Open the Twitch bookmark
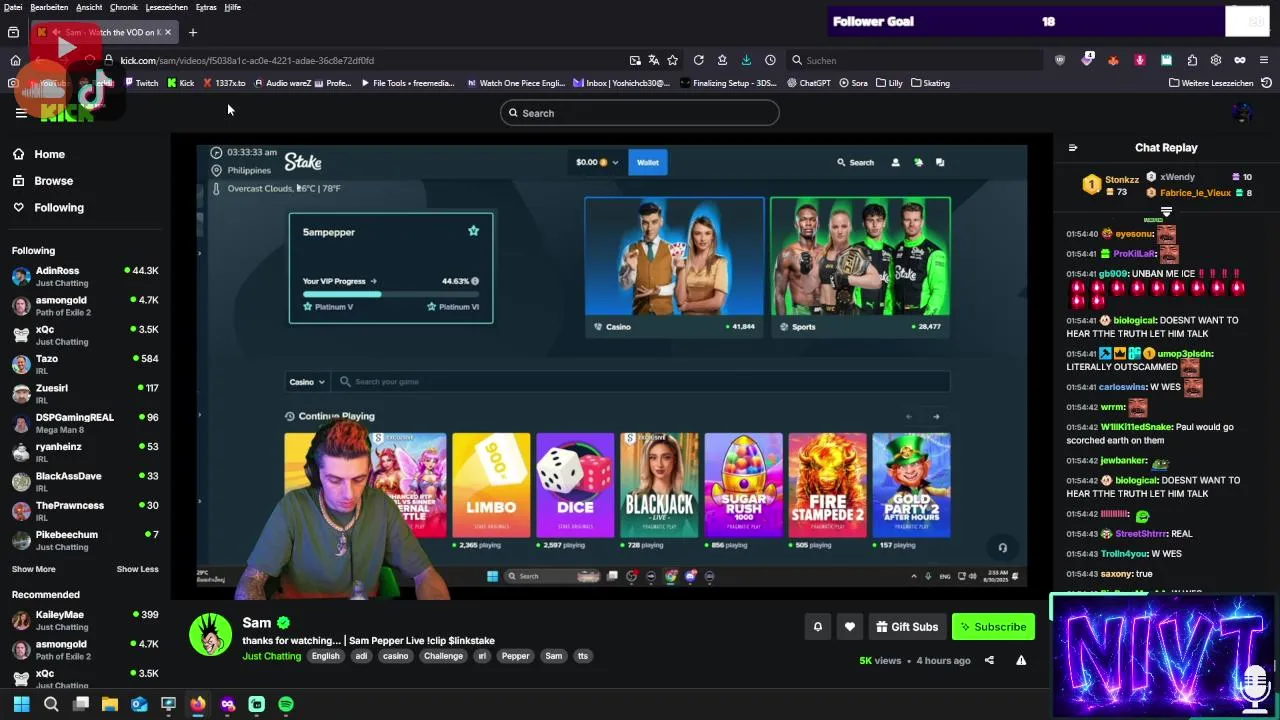 click(x=141, y=83)
